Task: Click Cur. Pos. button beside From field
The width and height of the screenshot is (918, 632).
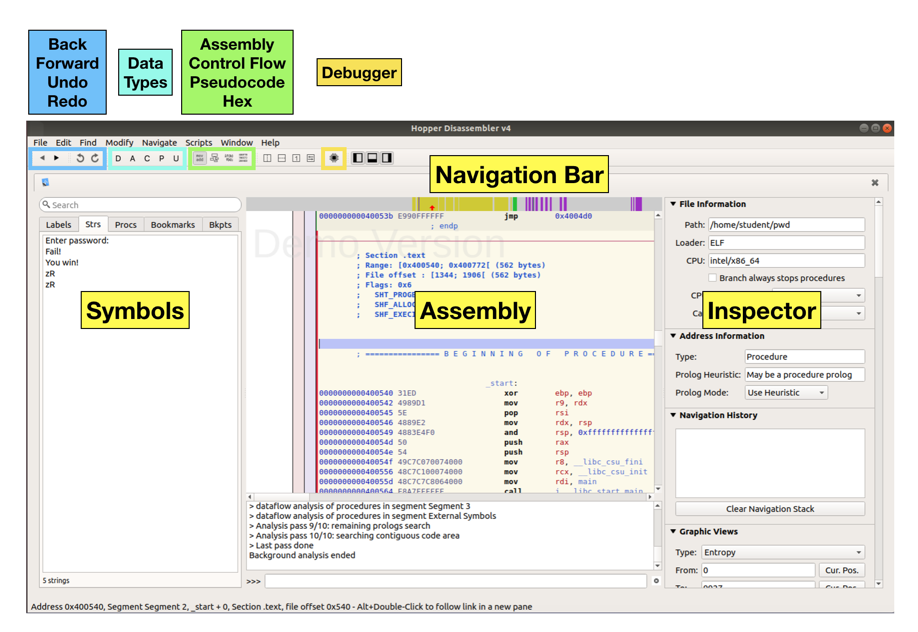Action: click(841, 570)
